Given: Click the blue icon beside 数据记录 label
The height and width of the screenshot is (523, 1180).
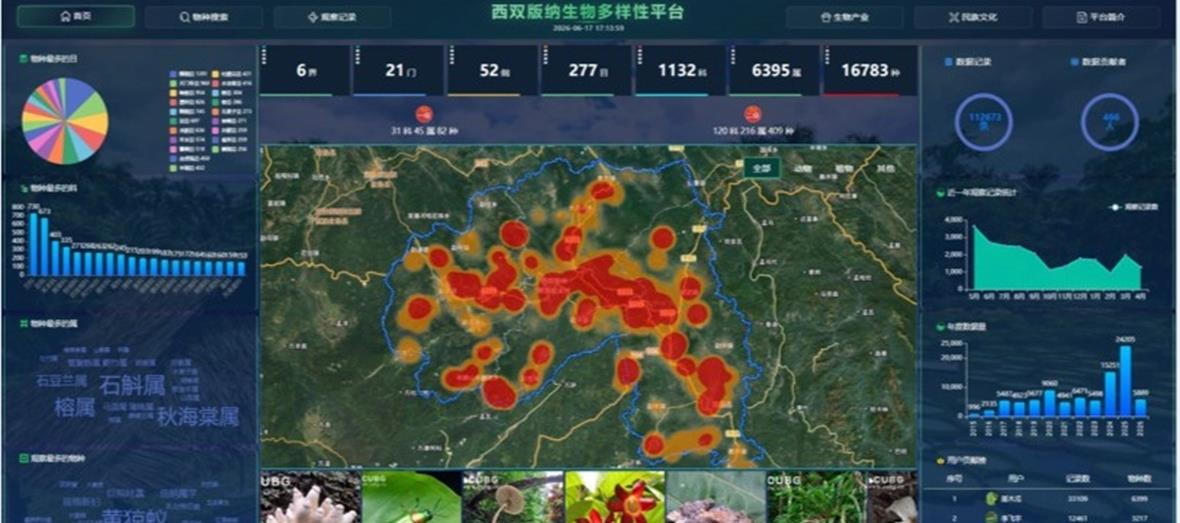Looking at the screenshot, I should point(948,62).
